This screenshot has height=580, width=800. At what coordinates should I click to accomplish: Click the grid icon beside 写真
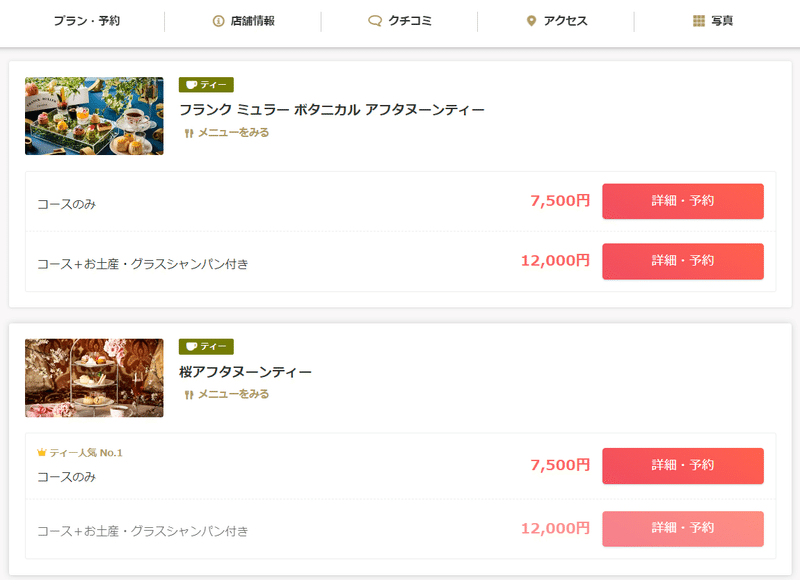click(698, 21)
